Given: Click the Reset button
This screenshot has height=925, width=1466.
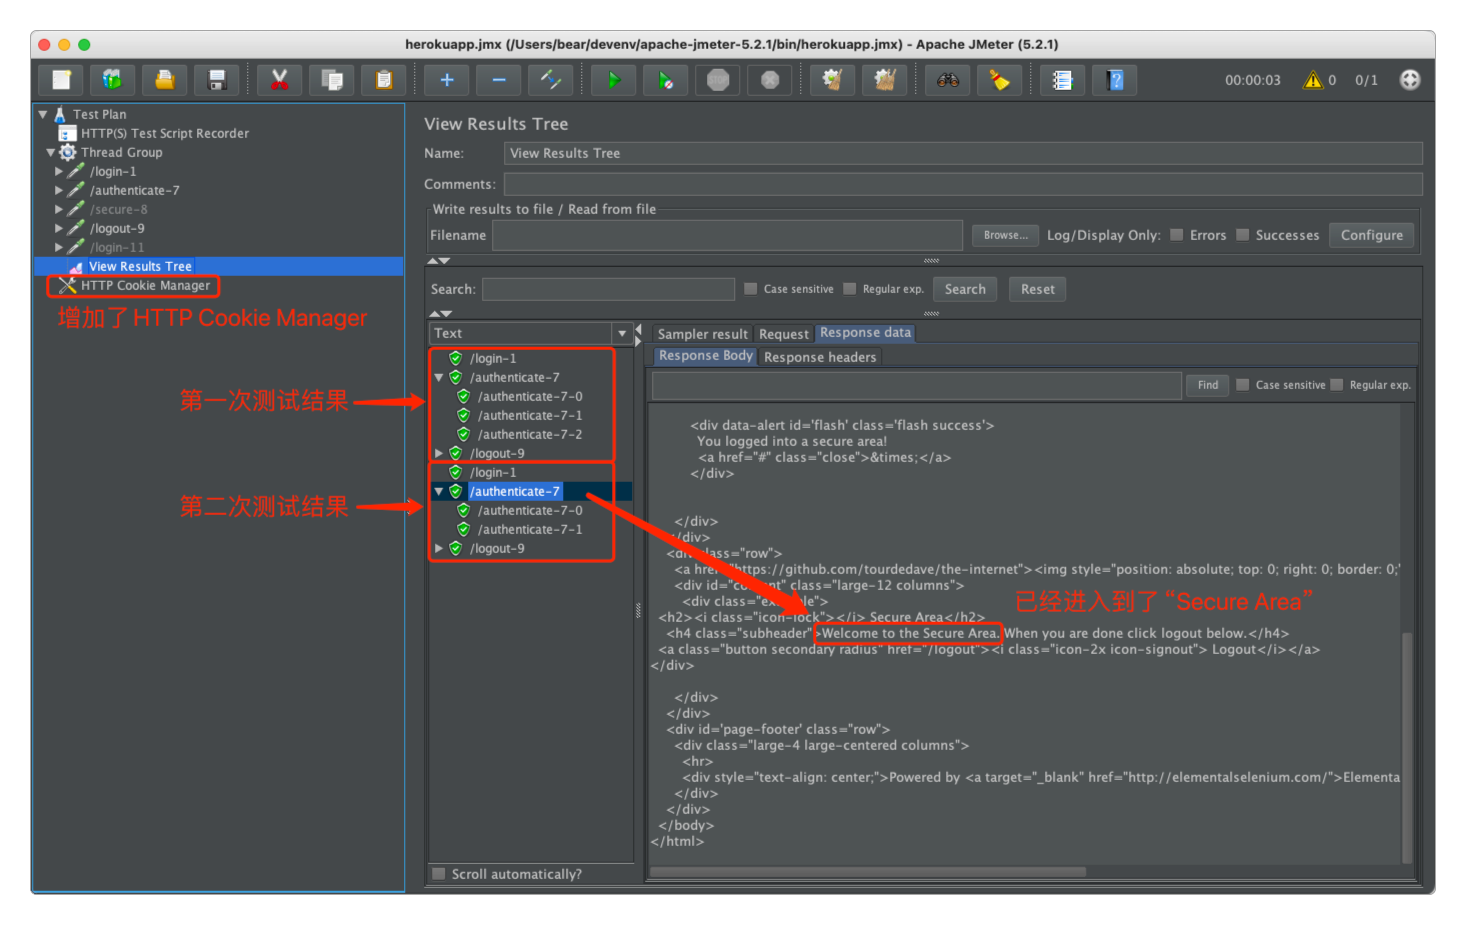Looking at the screenshot, I should click(1038, 289).
